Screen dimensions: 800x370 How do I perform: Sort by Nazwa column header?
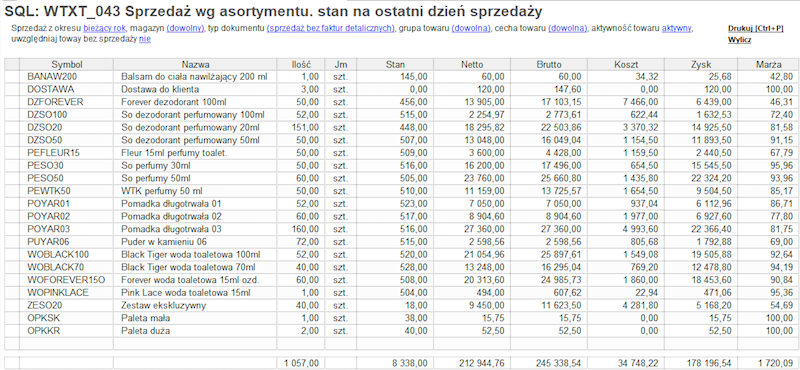(x=195, y=65)
